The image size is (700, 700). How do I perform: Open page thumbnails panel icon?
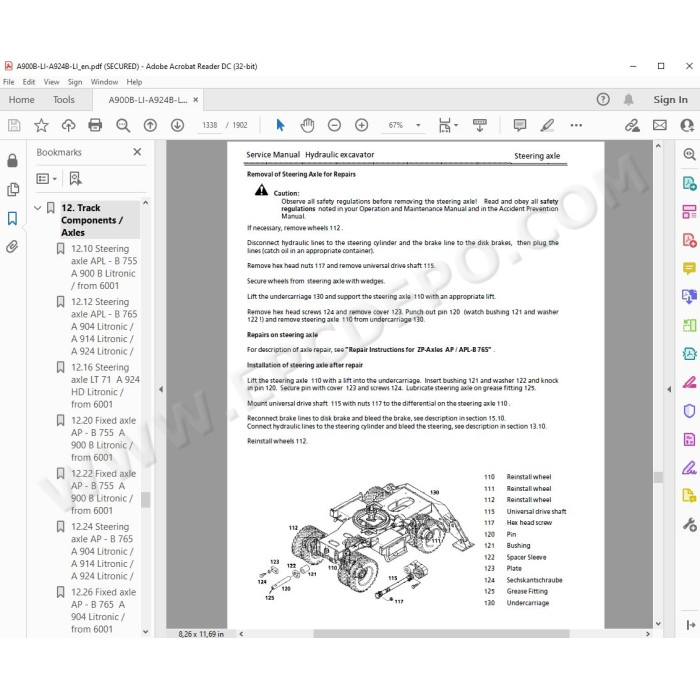(13, 189)
